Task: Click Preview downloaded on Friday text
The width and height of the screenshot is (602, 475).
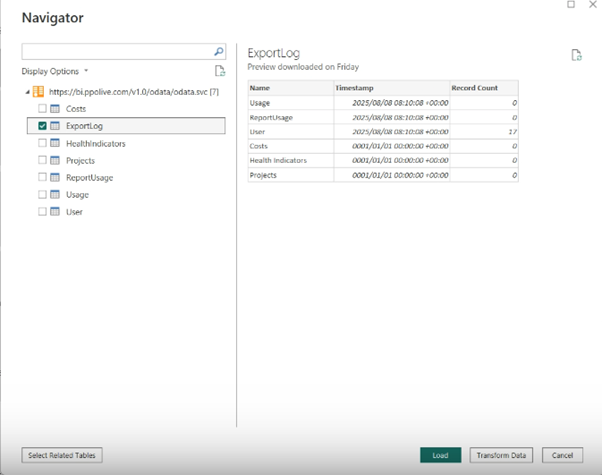Action: coord(303,67)
